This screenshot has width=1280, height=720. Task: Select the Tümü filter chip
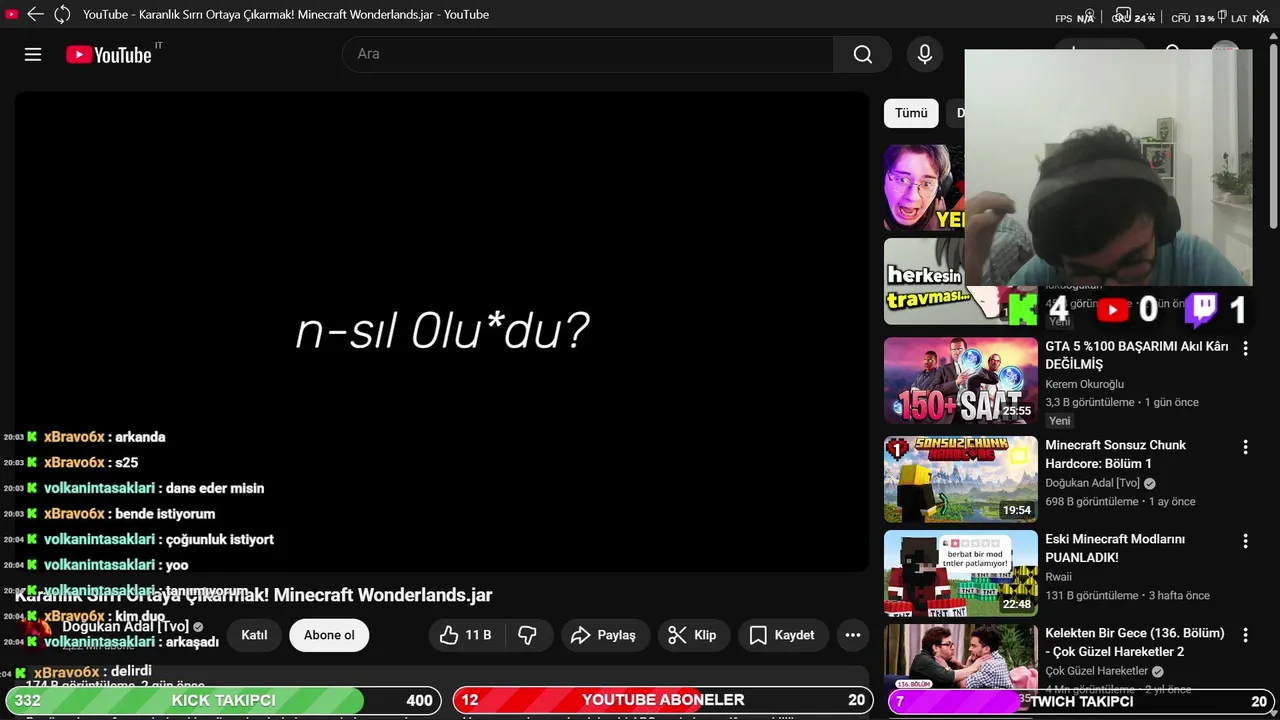pyautogui.click(x=911, y=113)
